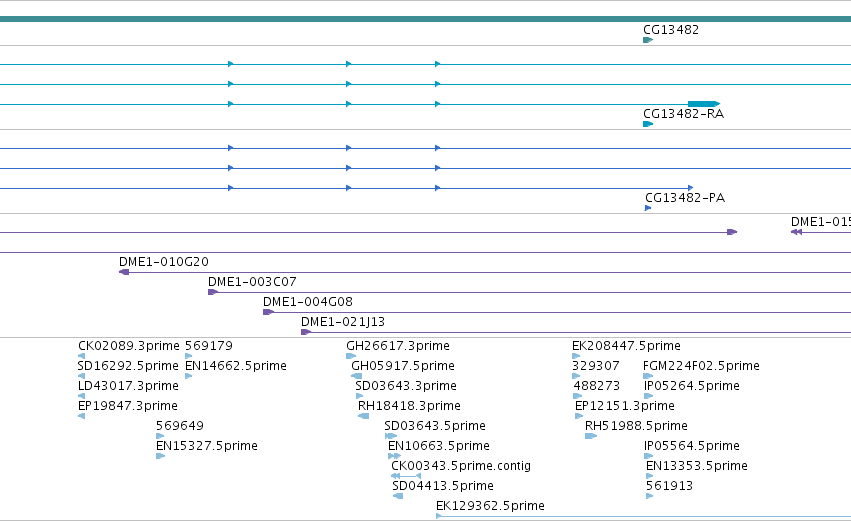Select the CG13482-RA transcript label
The width and height of the screenshot is (851, 521).
coord(683,114)
